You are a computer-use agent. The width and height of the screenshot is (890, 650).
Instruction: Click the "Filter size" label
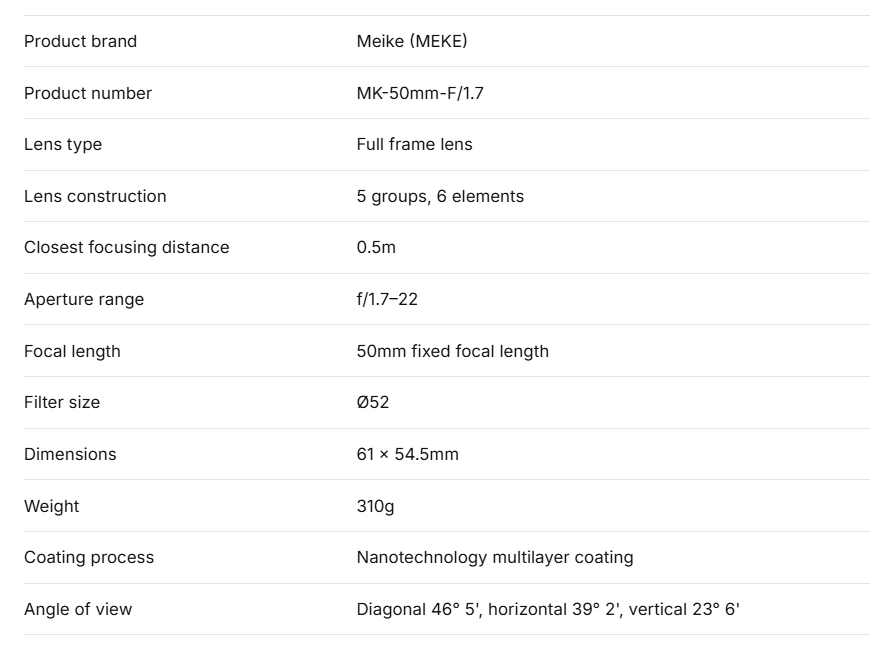click(x=62, y=402)
